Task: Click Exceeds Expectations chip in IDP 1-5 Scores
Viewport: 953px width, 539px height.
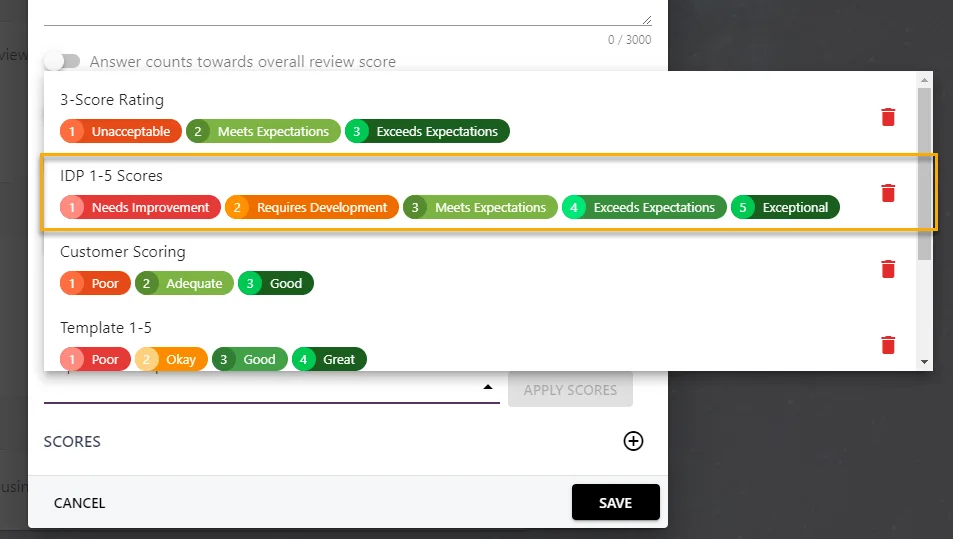Action: tap(644, 207)
